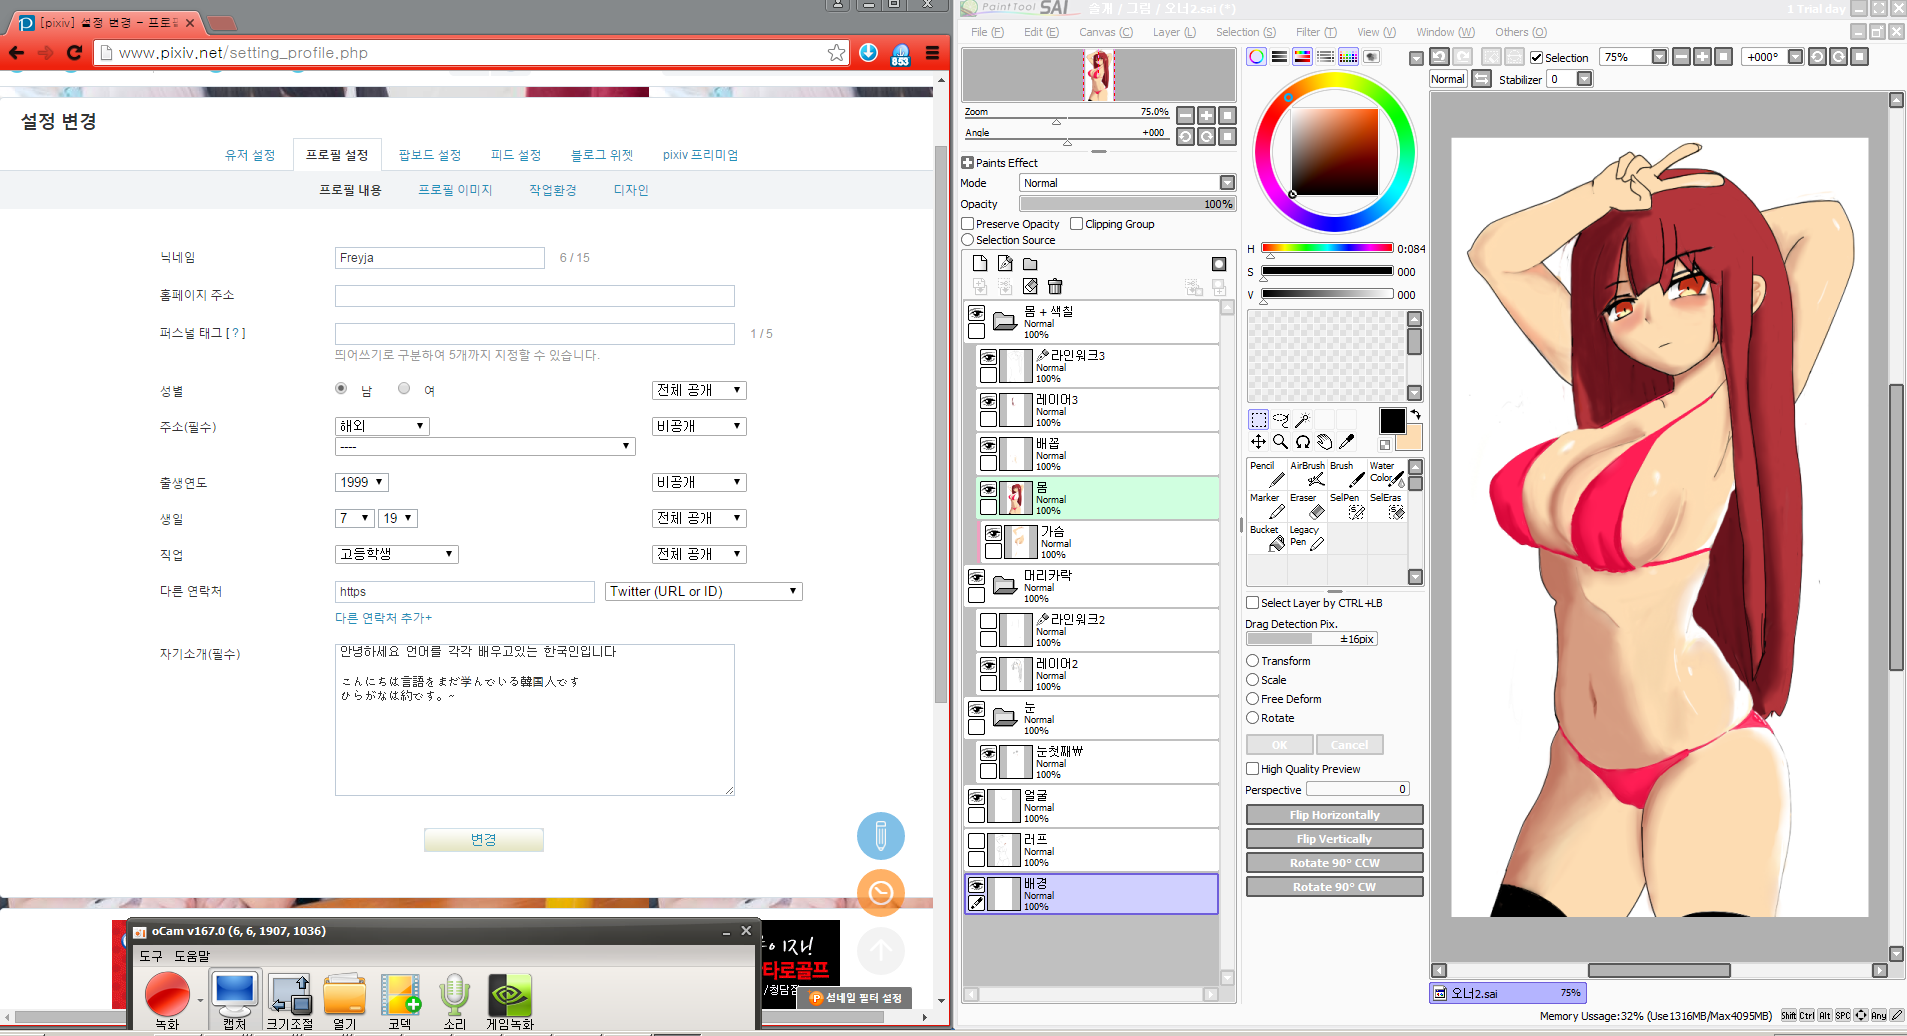Uncheck the Selection checkbox in SAI toolbar
The image size is (1907, 1036).
click(1537, 58)
